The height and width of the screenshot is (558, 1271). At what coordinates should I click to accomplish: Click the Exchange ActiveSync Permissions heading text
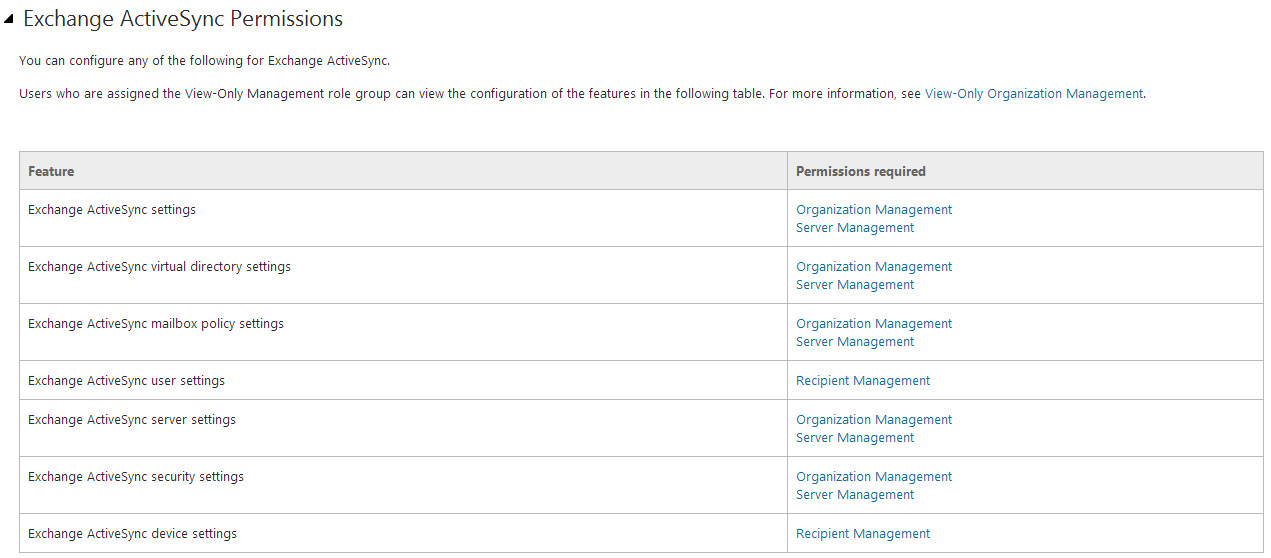[183, 19]
